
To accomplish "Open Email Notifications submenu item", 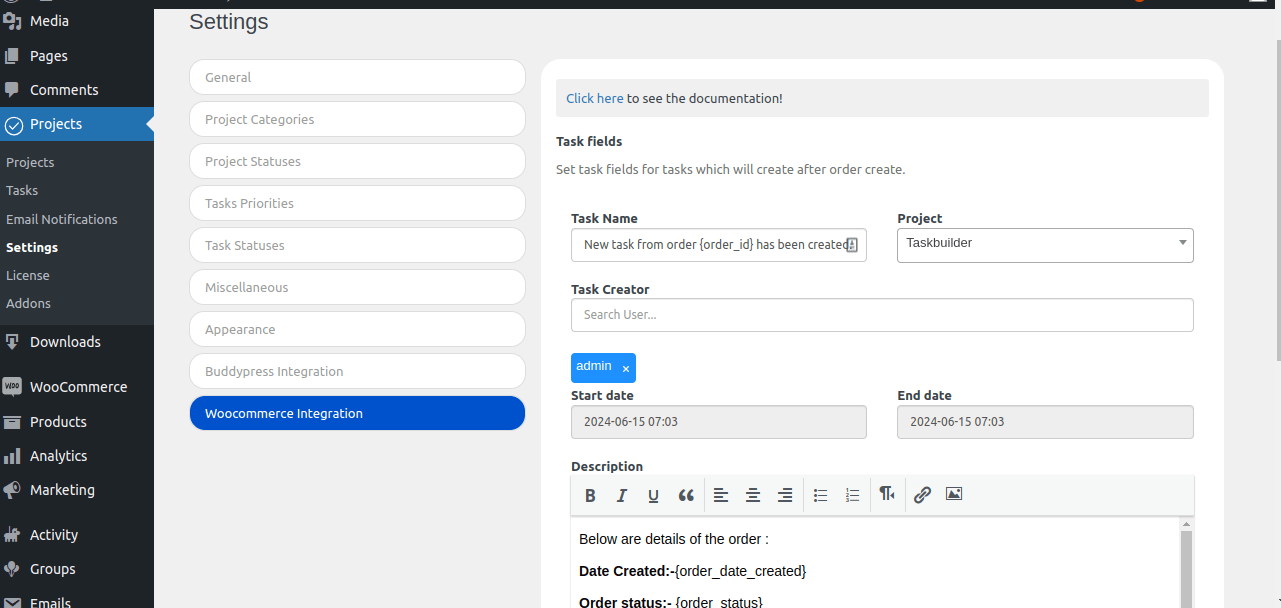I will click(x=62, y=219).
